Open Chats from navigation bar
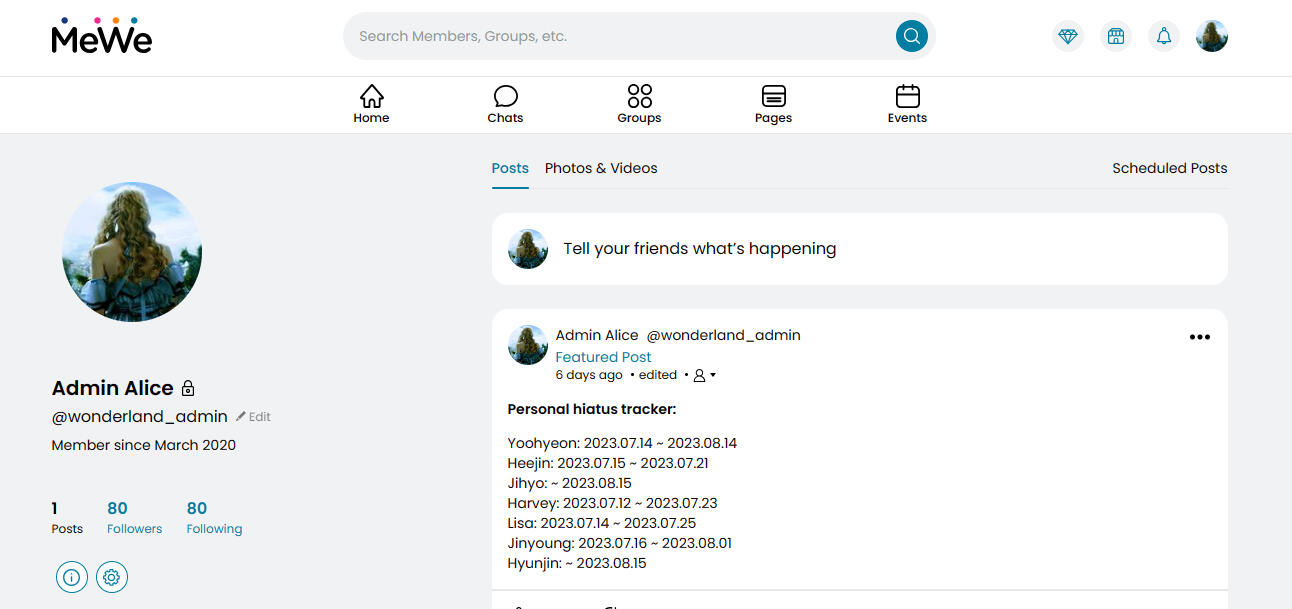The width and height of the screenshot is (1292, 609). tap(505, 104)
